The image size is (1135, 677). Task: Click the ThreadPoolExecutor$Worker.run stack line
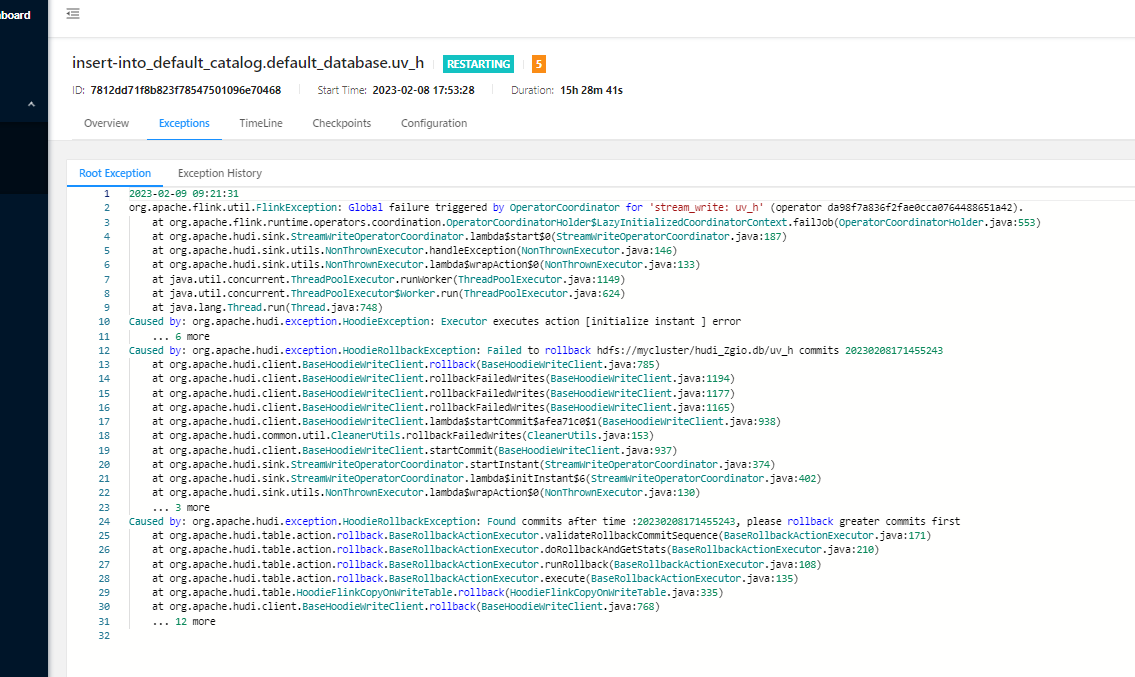pyautogui.click(x=389, y=293)
